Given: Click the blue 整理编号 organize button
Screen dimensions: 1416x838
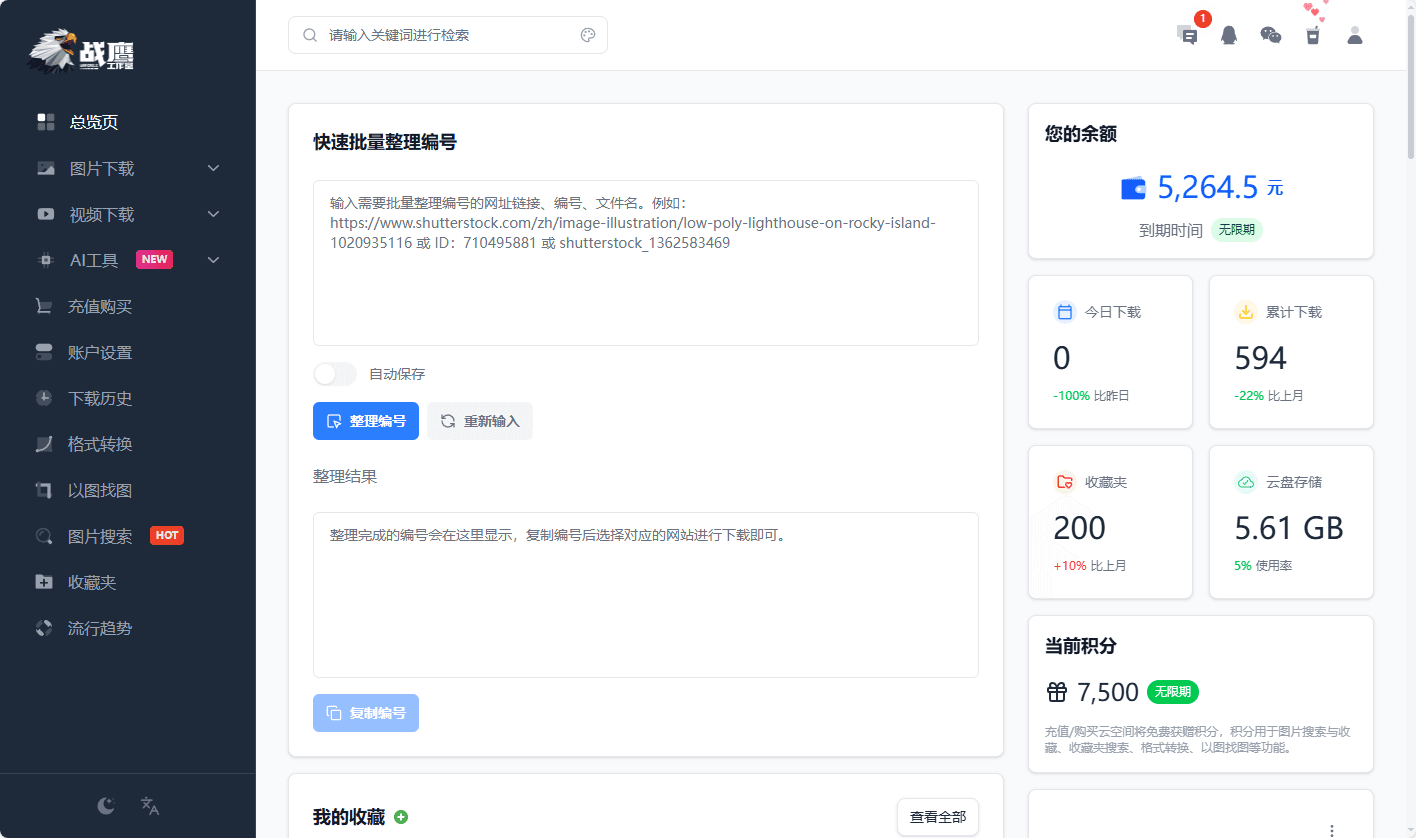Looking at the screenshot, I should click(366, 421).
